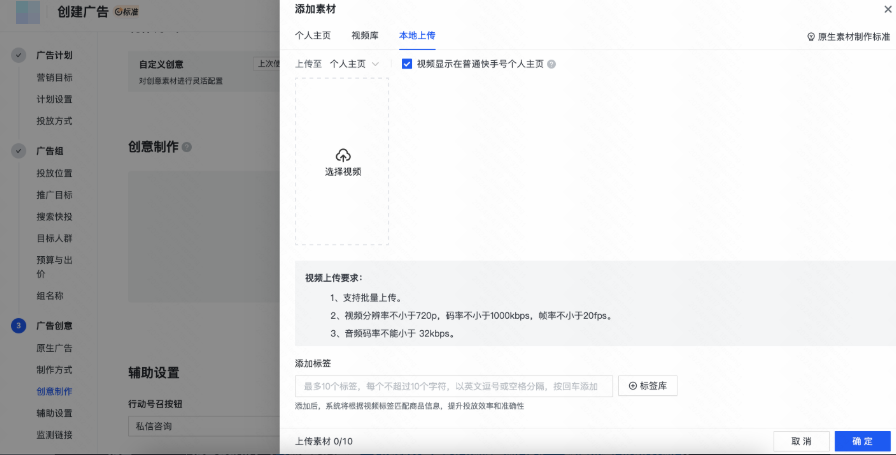Go to 组名称 in the sidebar
This screenshot has width=896, height=455.
point(50,296)
